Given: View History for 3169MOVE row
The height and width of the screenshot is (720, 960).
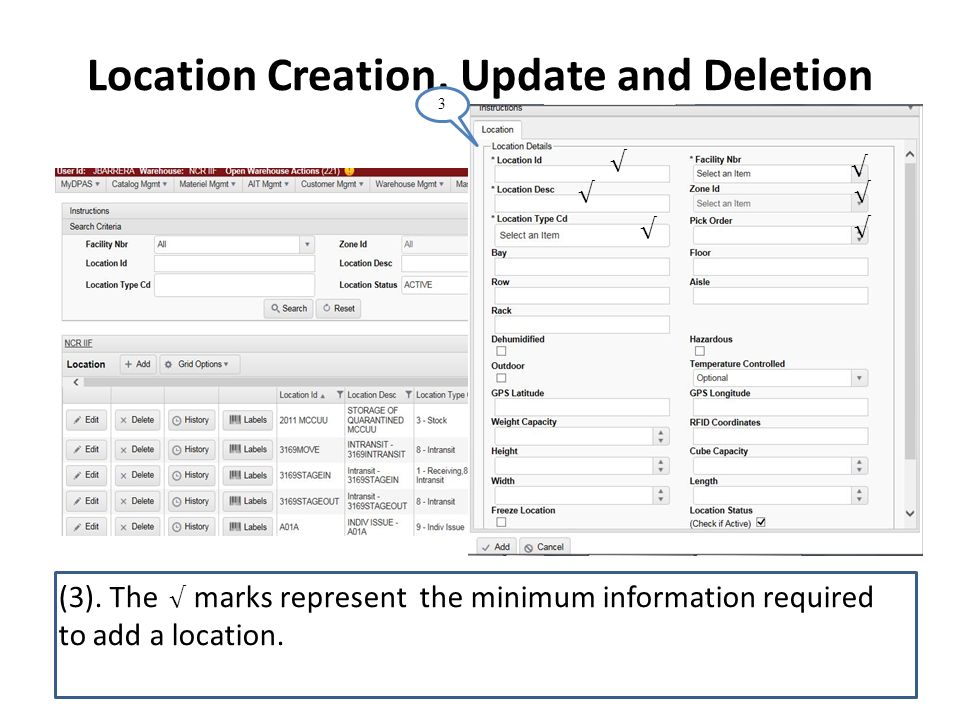Looking at the screenshot, I should pos(190,449).
